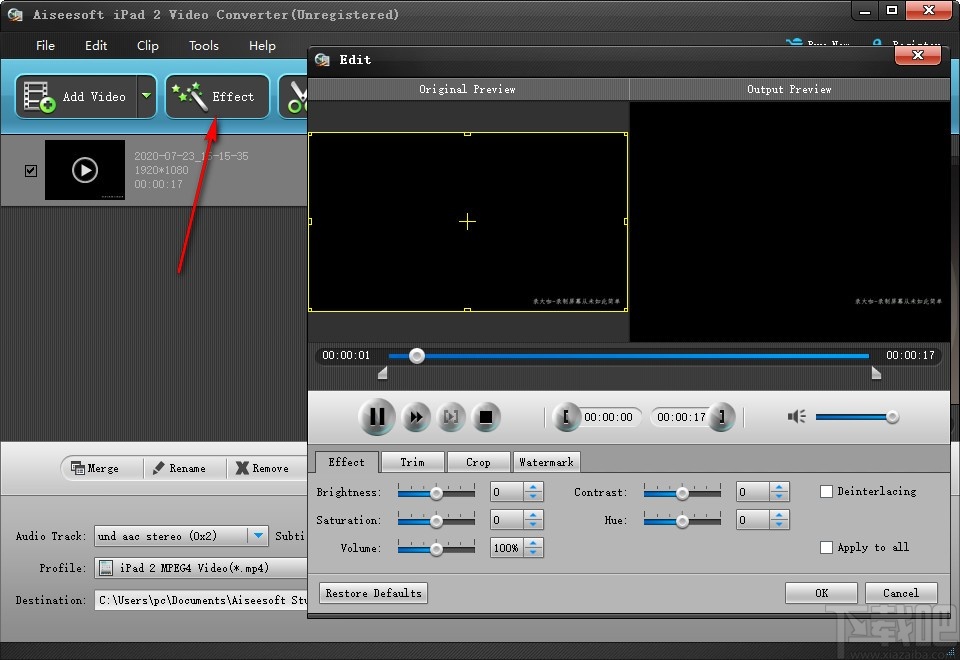Adjust the Brightness slider handle

(x=437, y=493)
